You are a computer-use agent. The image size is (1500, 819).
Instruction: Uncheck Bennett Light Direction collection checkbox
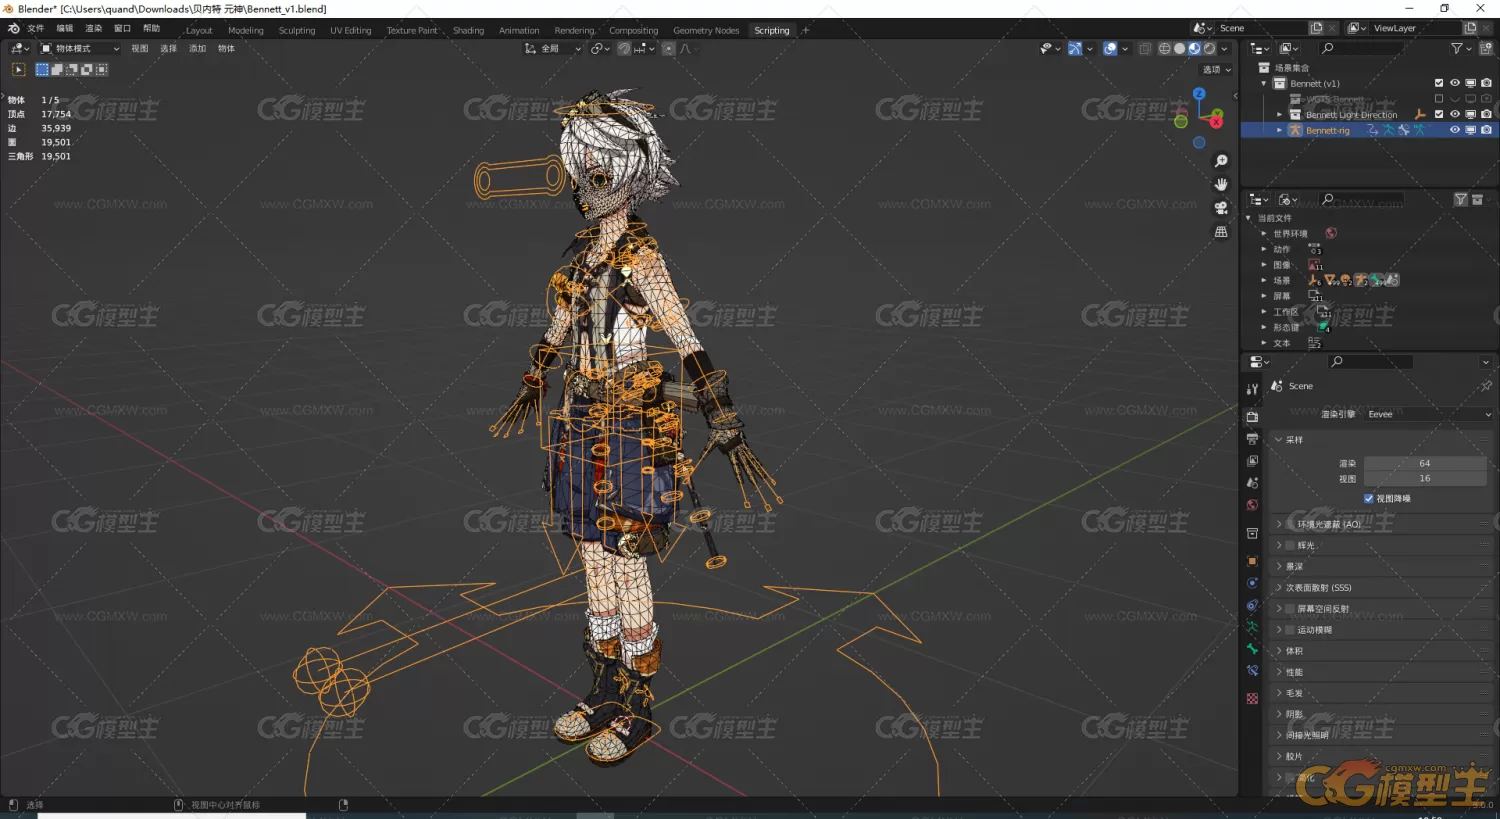(1439, 114)
